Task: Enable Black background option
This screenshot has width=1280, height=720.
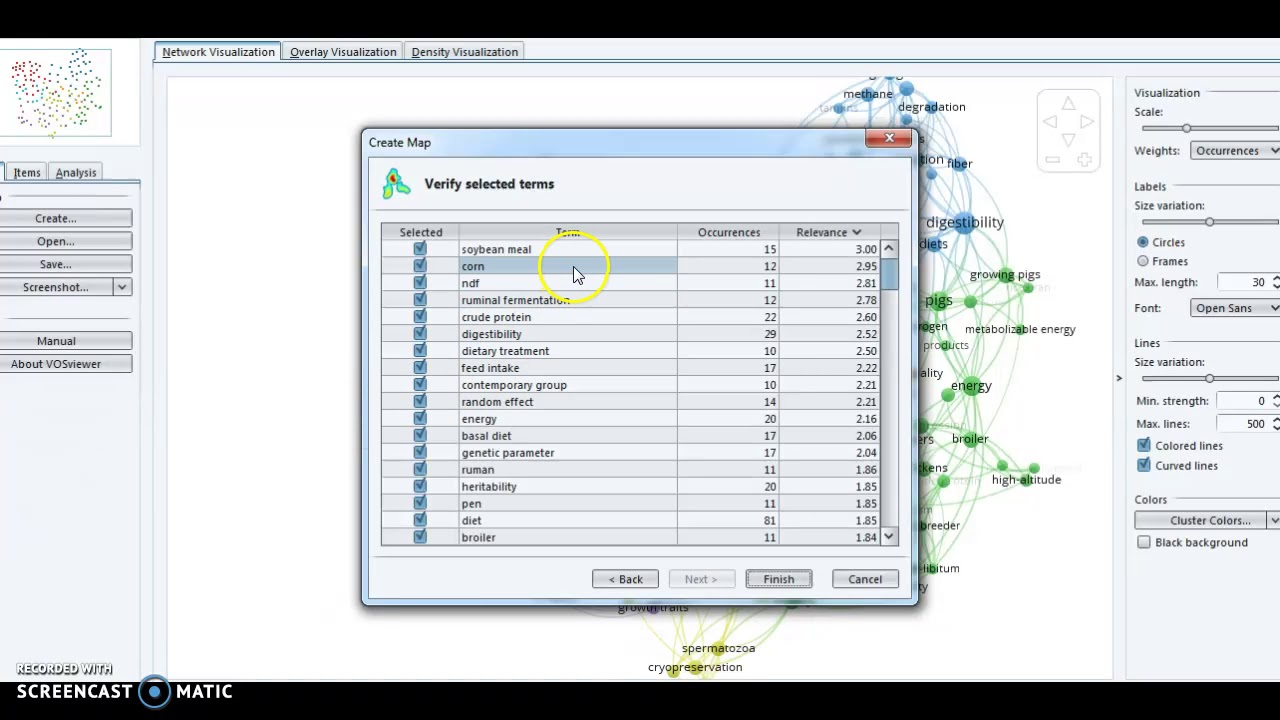Action: click(1144, 542)
